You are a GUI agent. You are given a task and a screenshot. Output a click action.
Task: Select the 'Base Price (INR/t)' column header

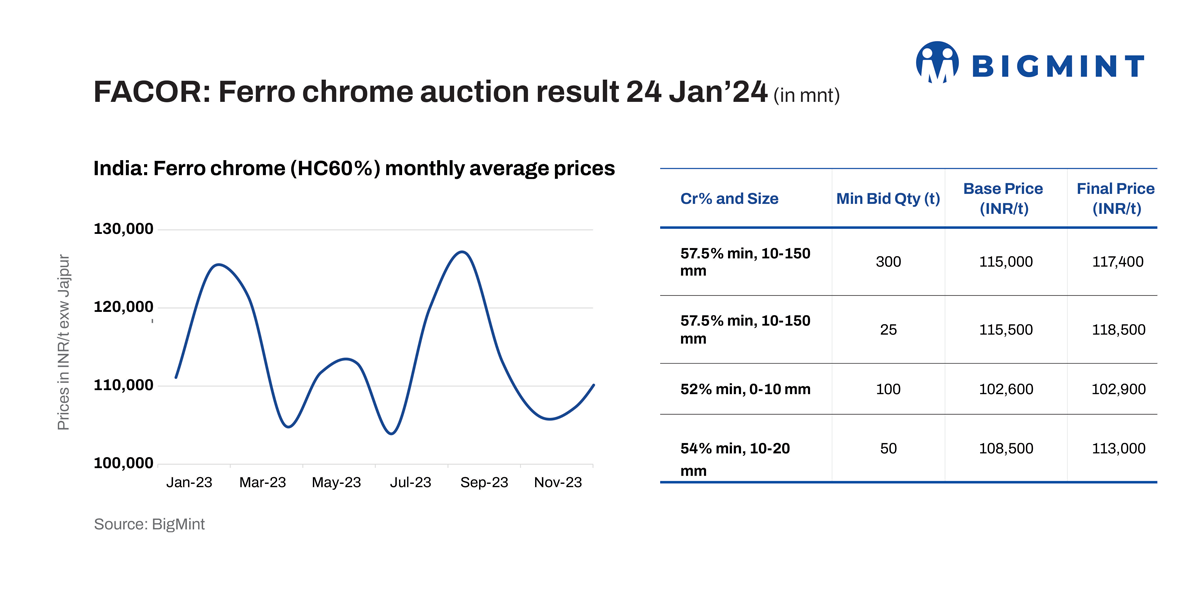pyautogui.click(x=1002, y=198)
